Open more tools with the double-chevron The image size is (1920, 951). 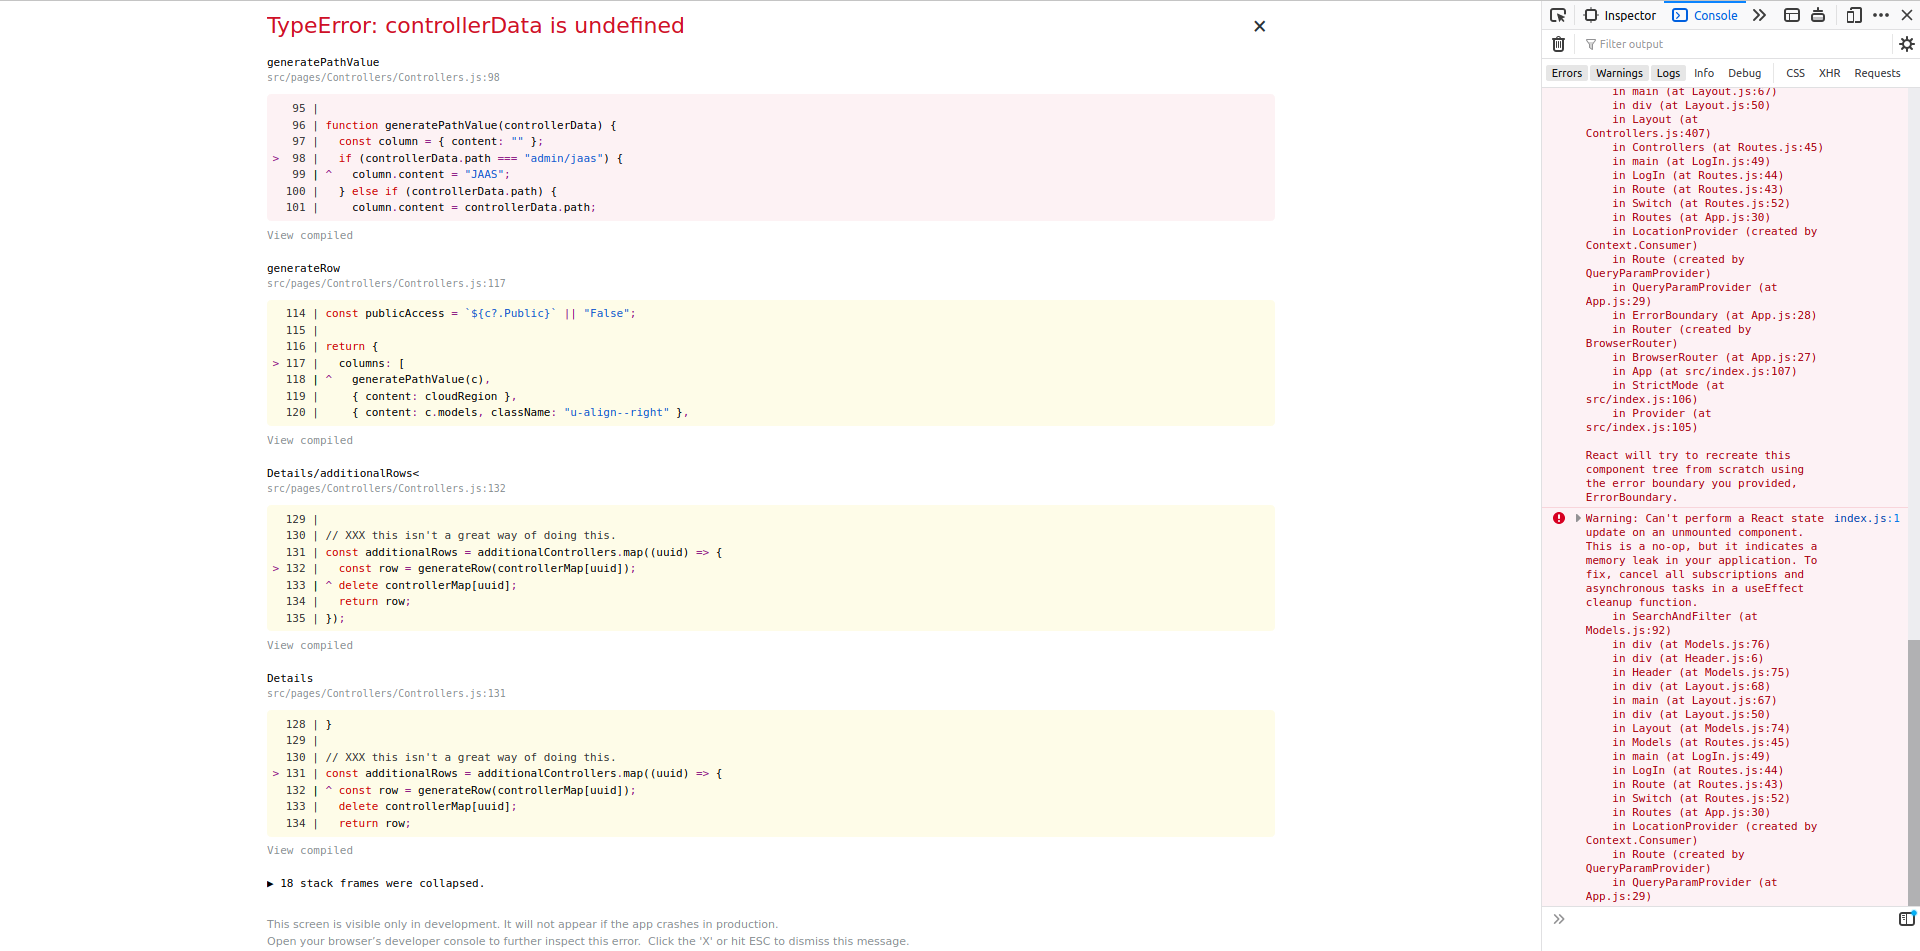pyautogui.click(x=1759, y=15)
